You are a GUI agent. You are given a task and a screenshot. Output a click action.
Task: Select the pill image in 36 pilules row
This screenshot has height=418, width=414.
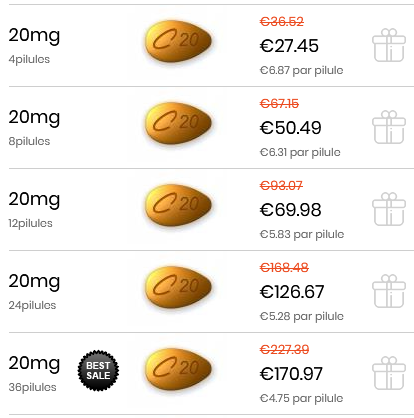178,369
